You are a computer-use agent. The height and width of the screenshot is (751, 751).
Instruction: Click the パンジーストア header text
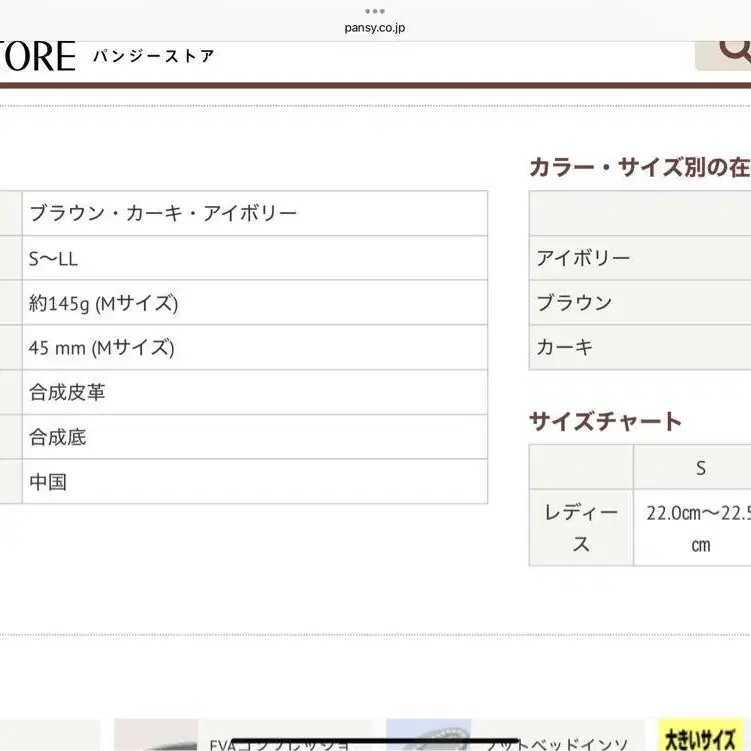pyautogui.click(x=154, y=56)
